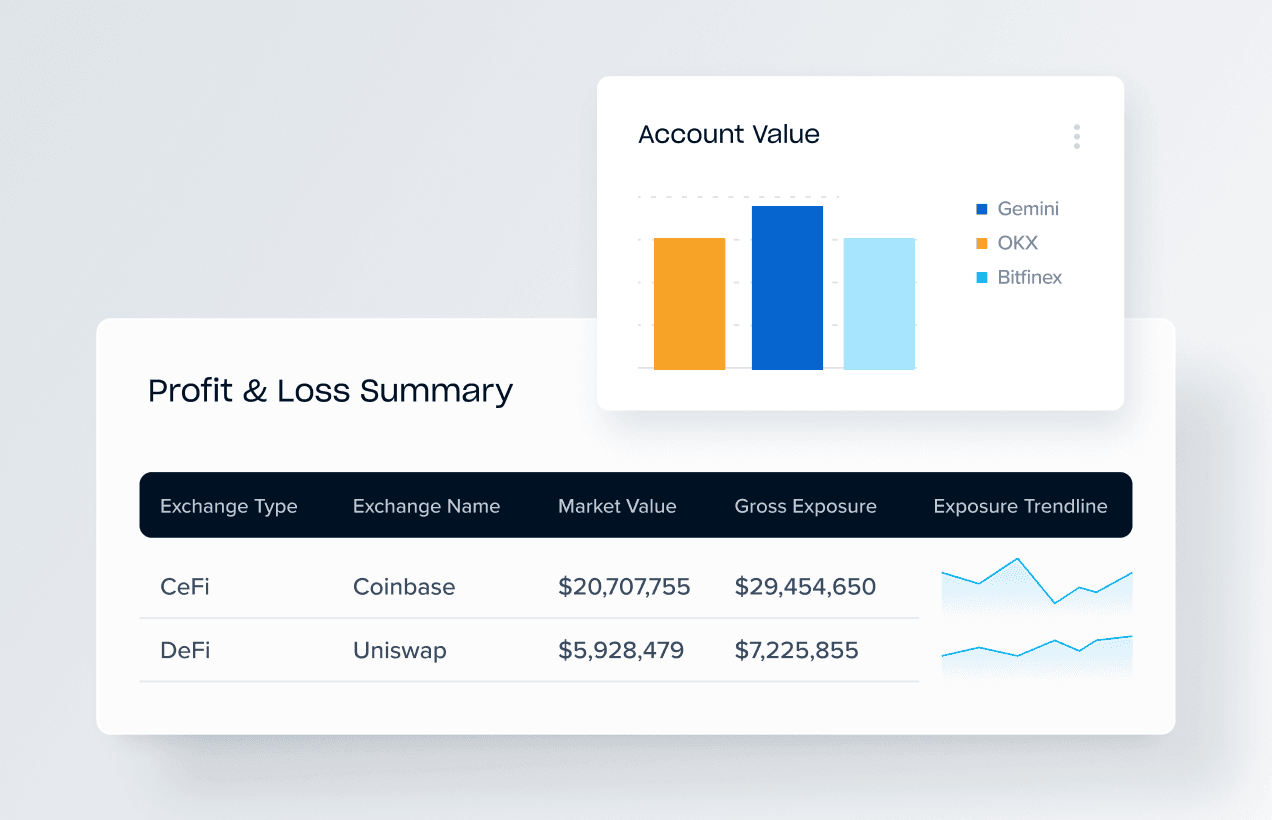Click the orange OKX legend swatch
The image size is (1272, 820).
coord(981,243)
